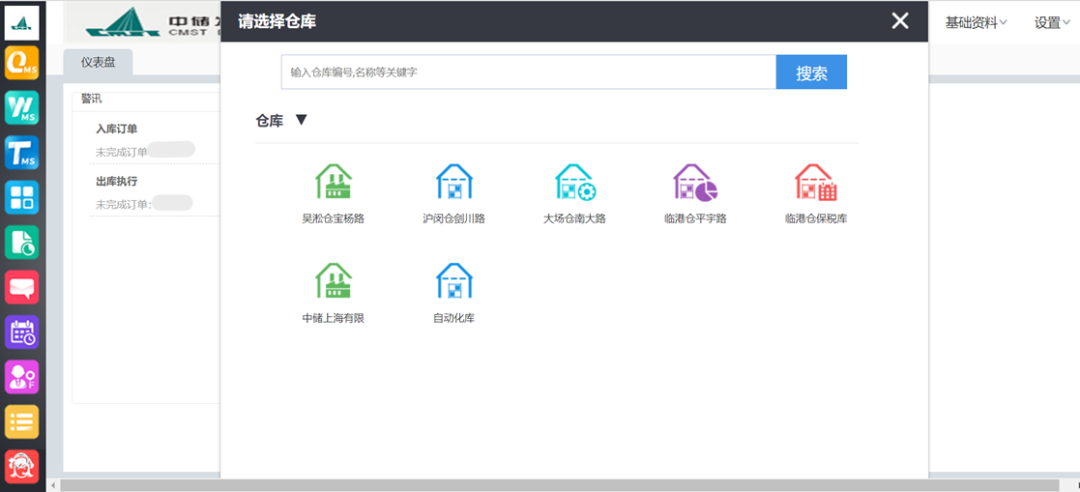Collapse the 仓库 section triangle
Image resolution: width=1080 pixels, height=492 pixels.
tap(301, 120)
